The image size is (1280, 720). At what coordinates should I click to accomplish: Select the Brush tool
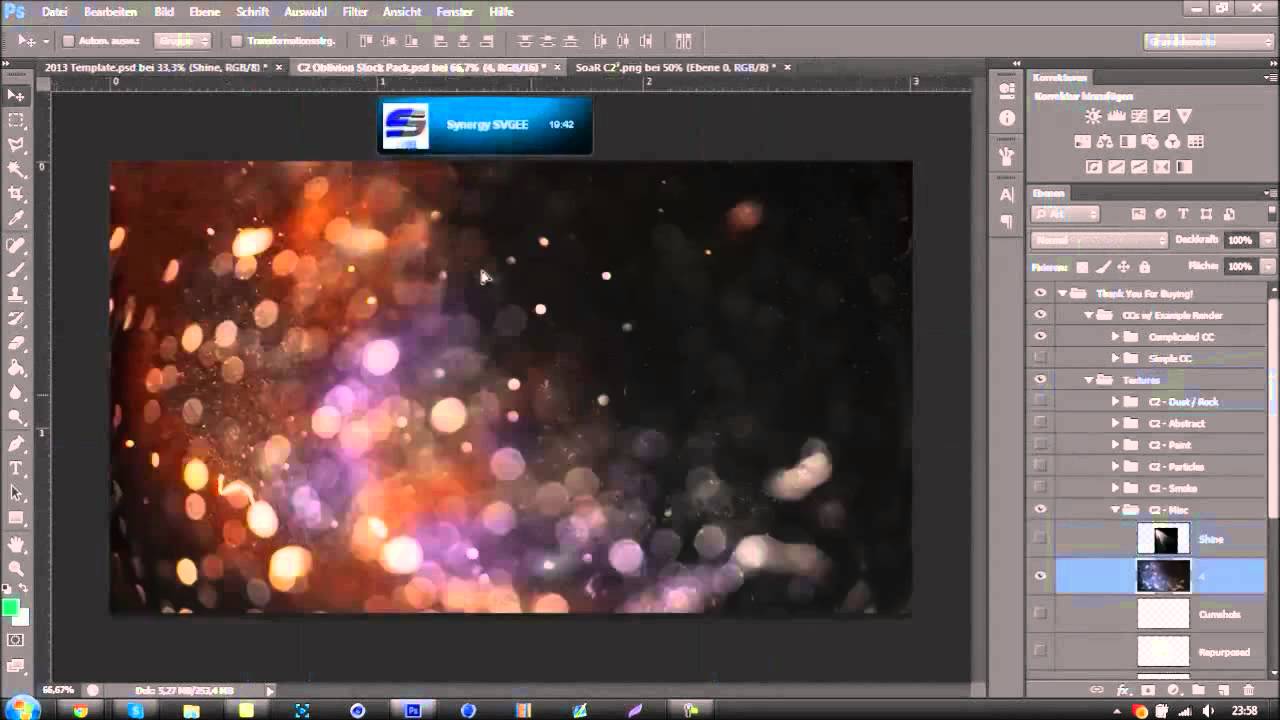pos(16,270)
